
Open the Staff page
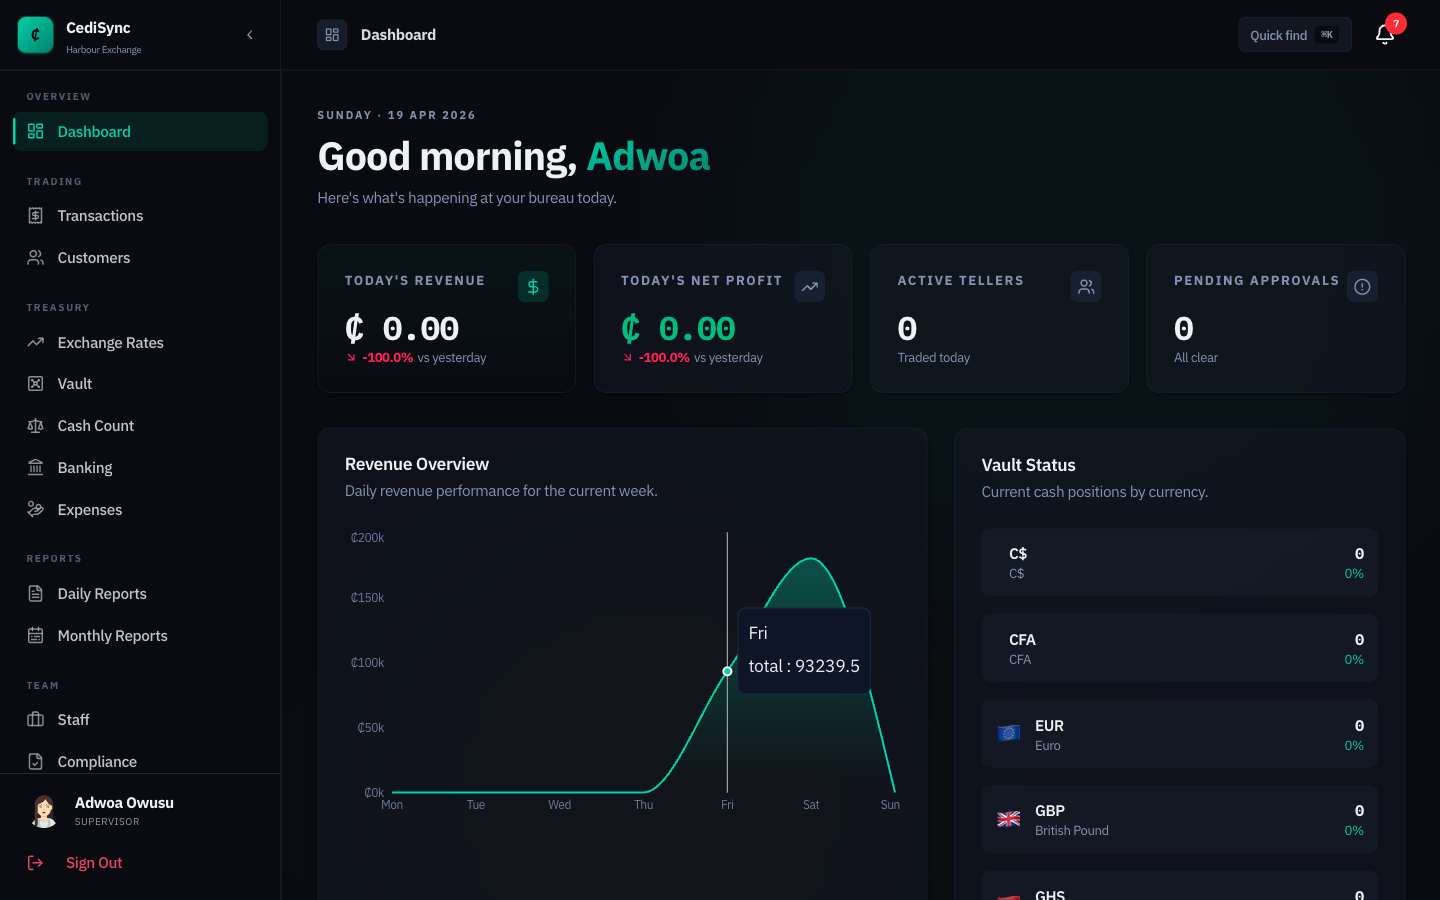coord(75,719)
